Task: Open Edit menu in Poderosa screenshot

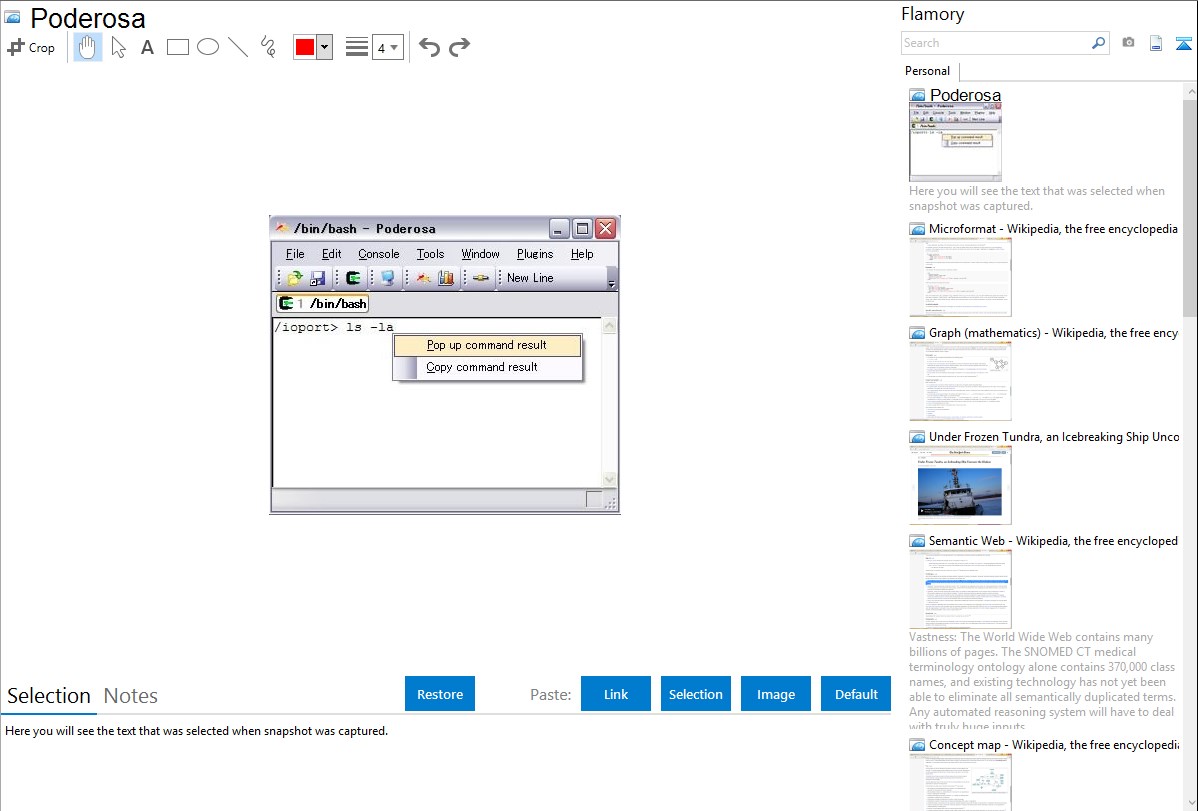Action: (332, 254)
